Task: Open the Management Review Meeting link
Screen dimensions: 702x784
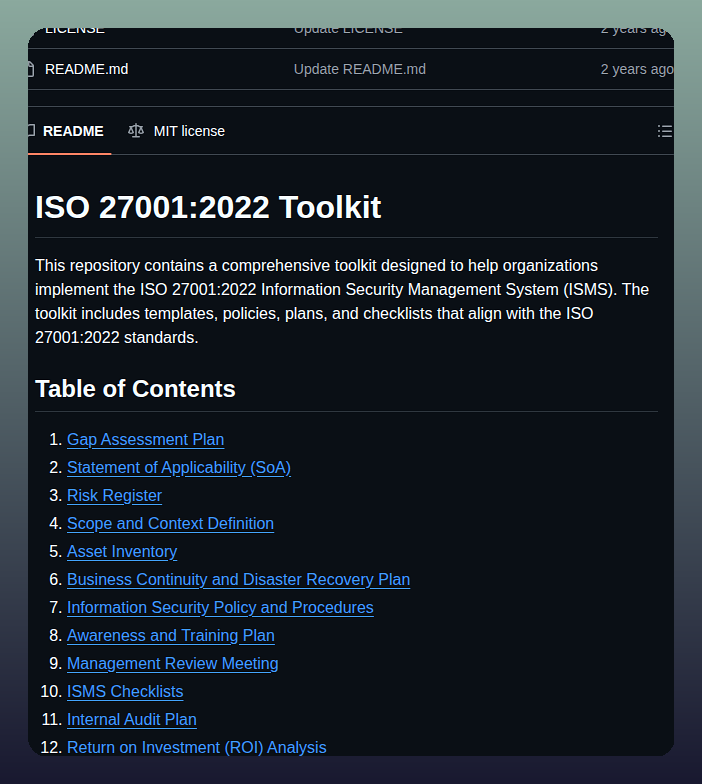Action: pos(172,664)
